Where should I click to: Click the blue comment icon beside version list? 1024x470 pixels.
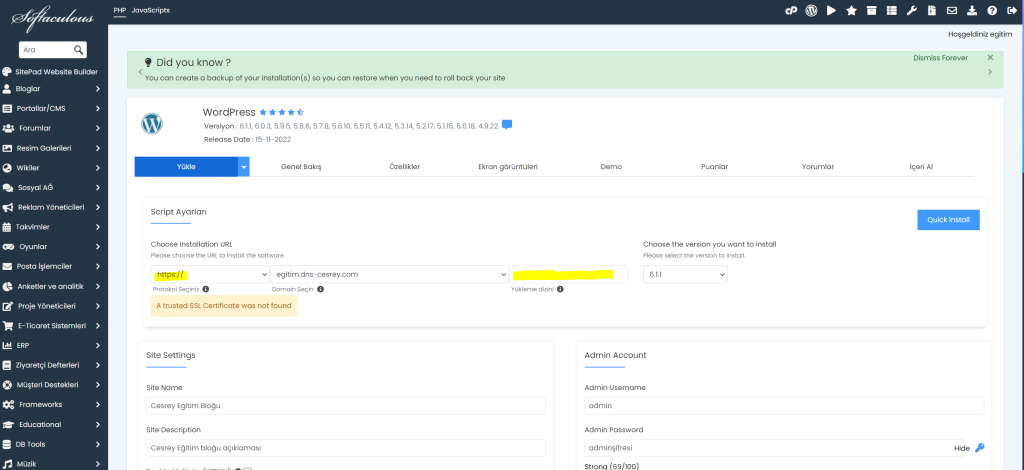507,125
